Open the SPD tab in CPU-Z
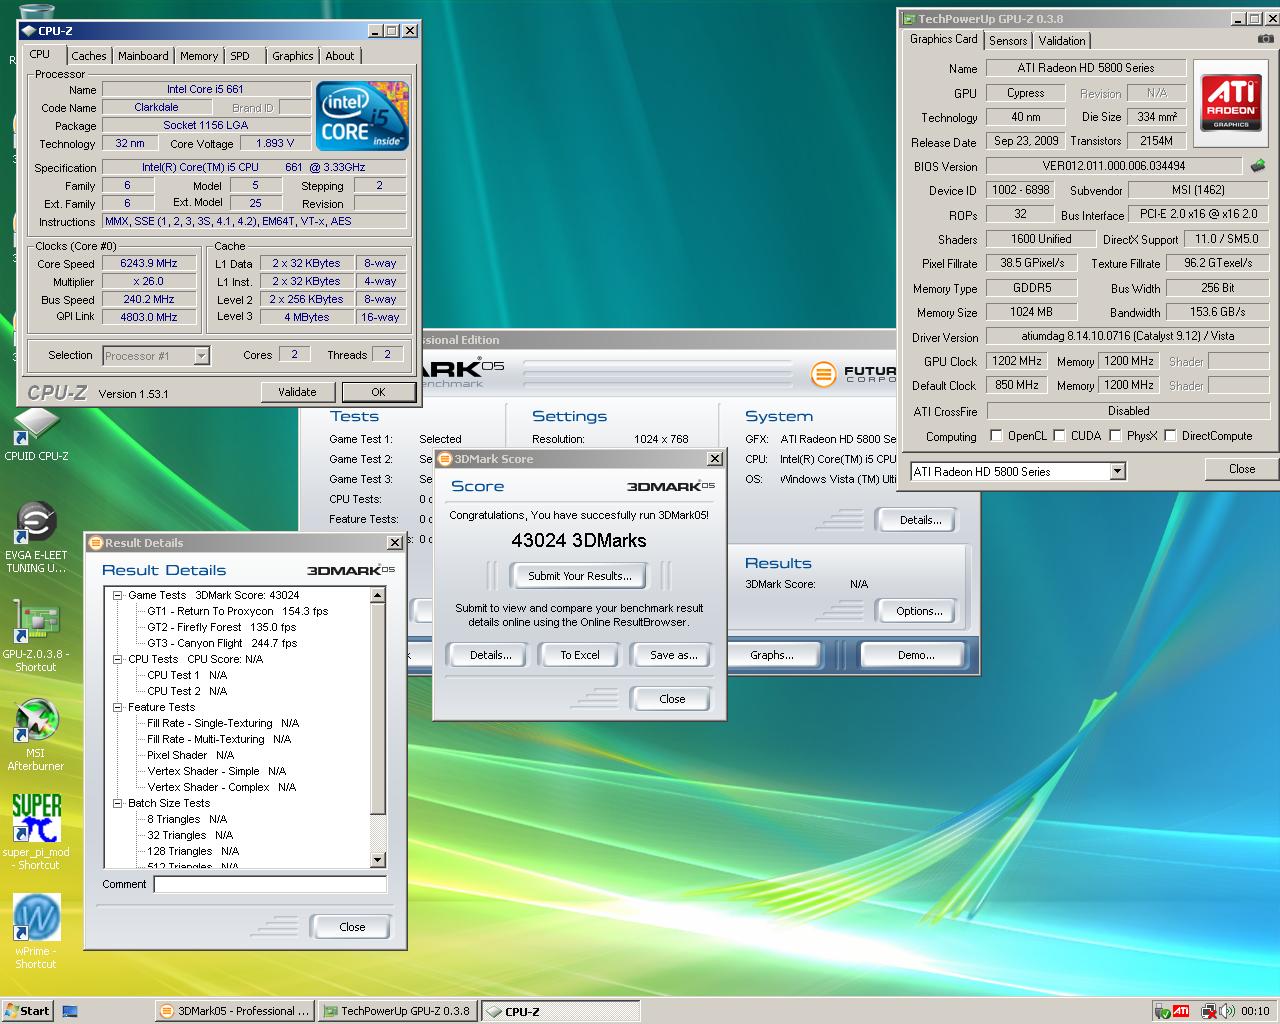 (240, 56)
